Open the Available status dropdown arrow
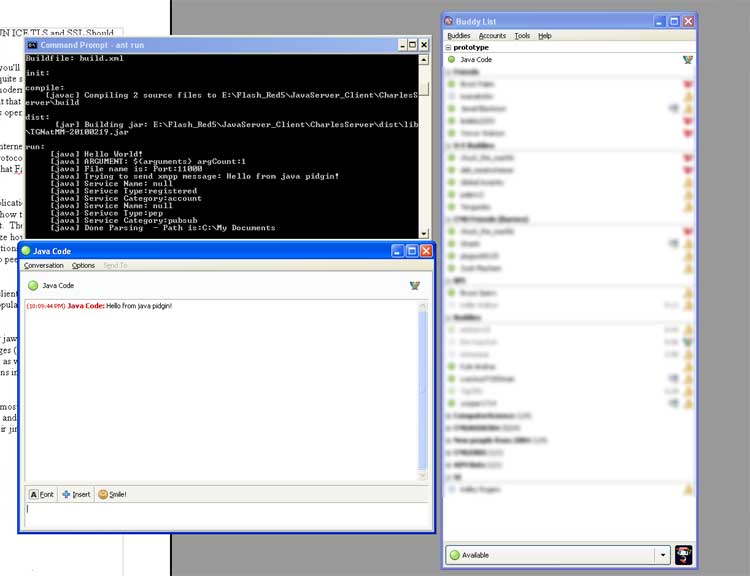 662,555
